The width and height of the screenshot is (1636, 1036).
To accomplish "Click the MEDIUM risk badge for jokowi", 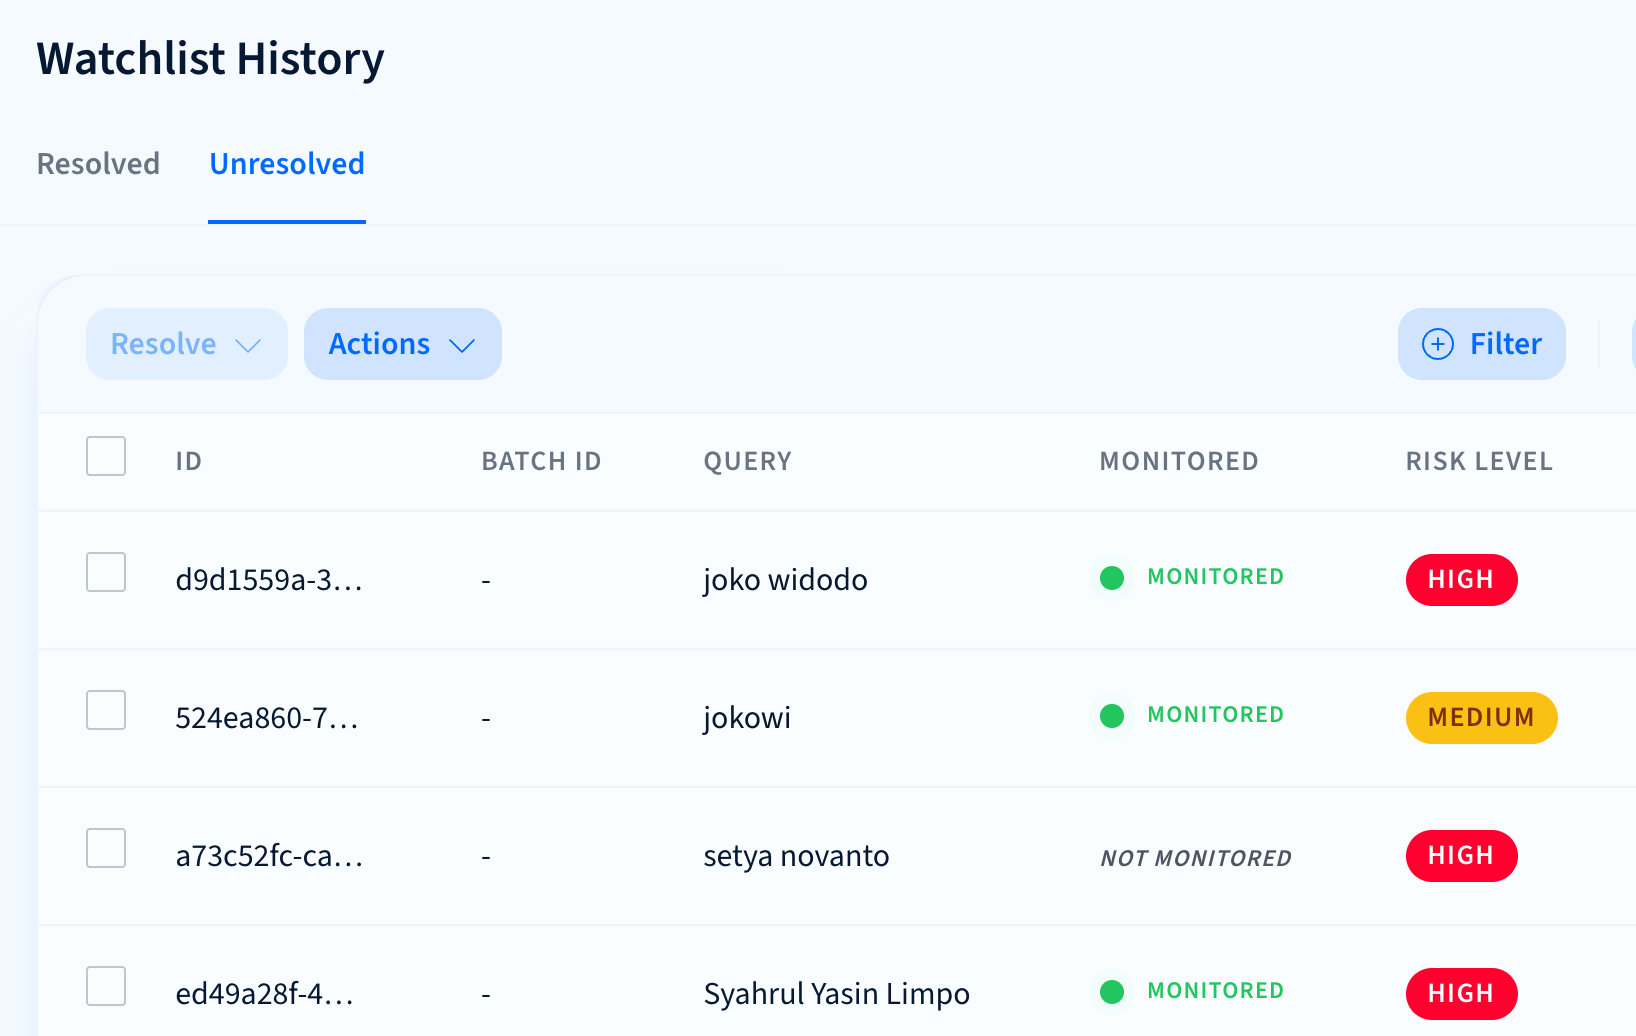I will 1482,718.
